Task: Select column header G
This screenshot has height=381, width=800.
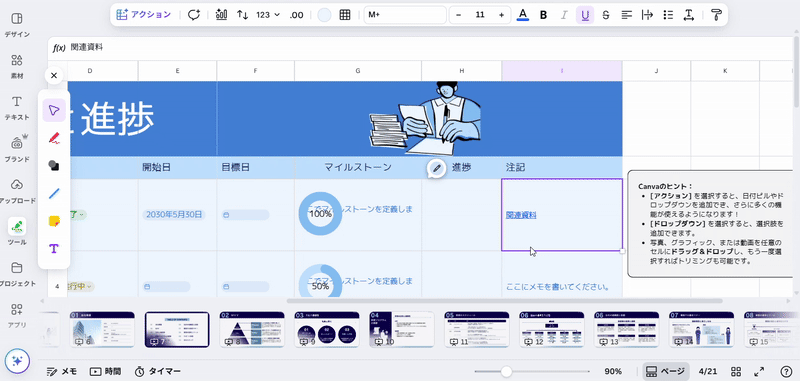Action: (358, 71)
